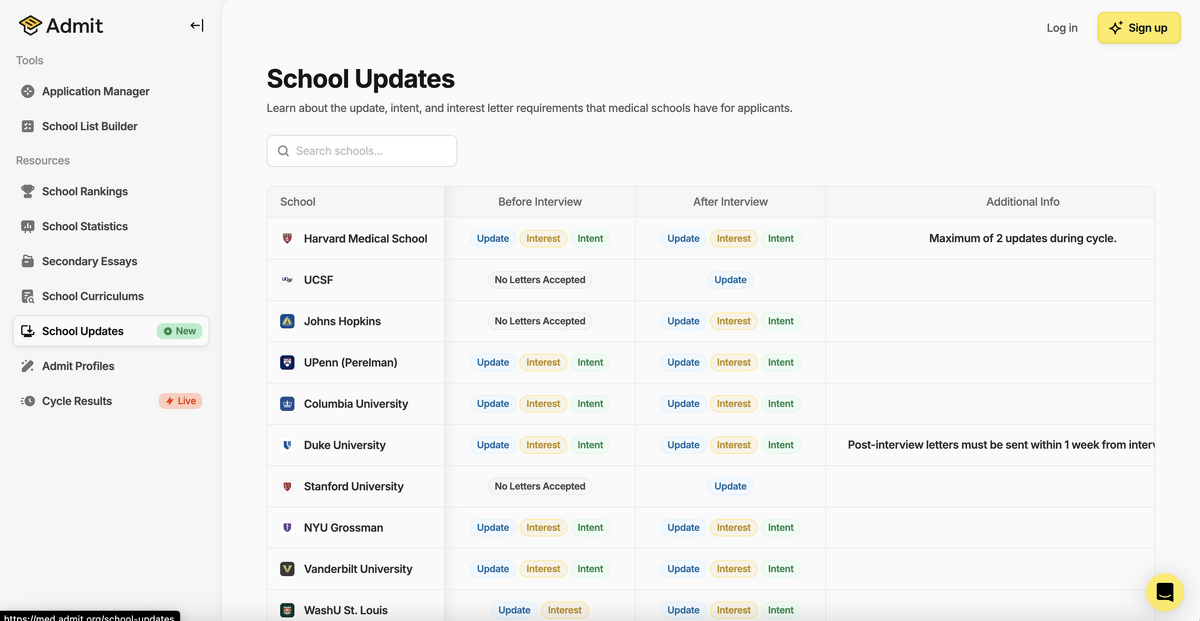
Task: Select the School Rankings trophy icon
Action: (x=28, y=191)
